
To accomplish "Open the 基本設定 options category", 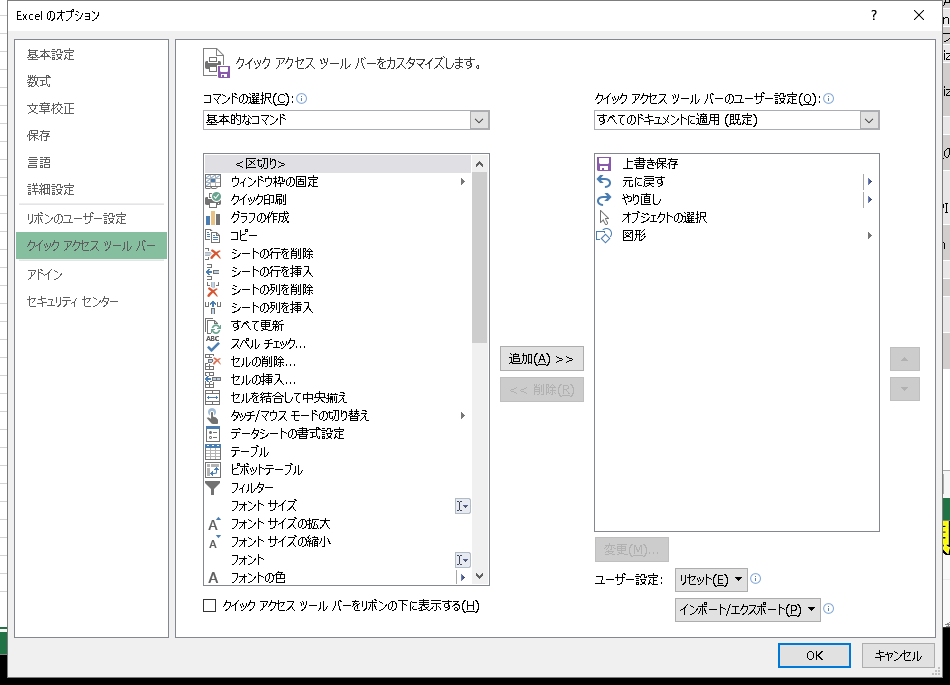I will 91,55.
